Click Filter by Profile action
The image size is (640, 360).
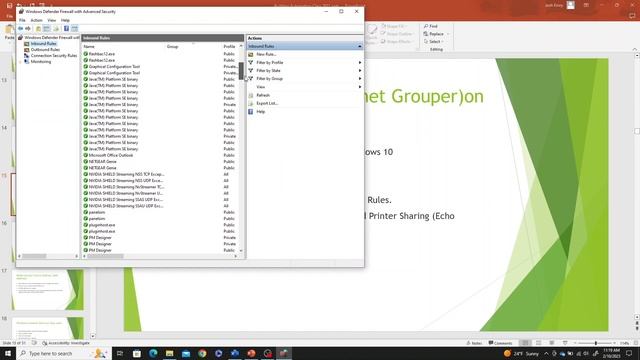tap(269, 62)
